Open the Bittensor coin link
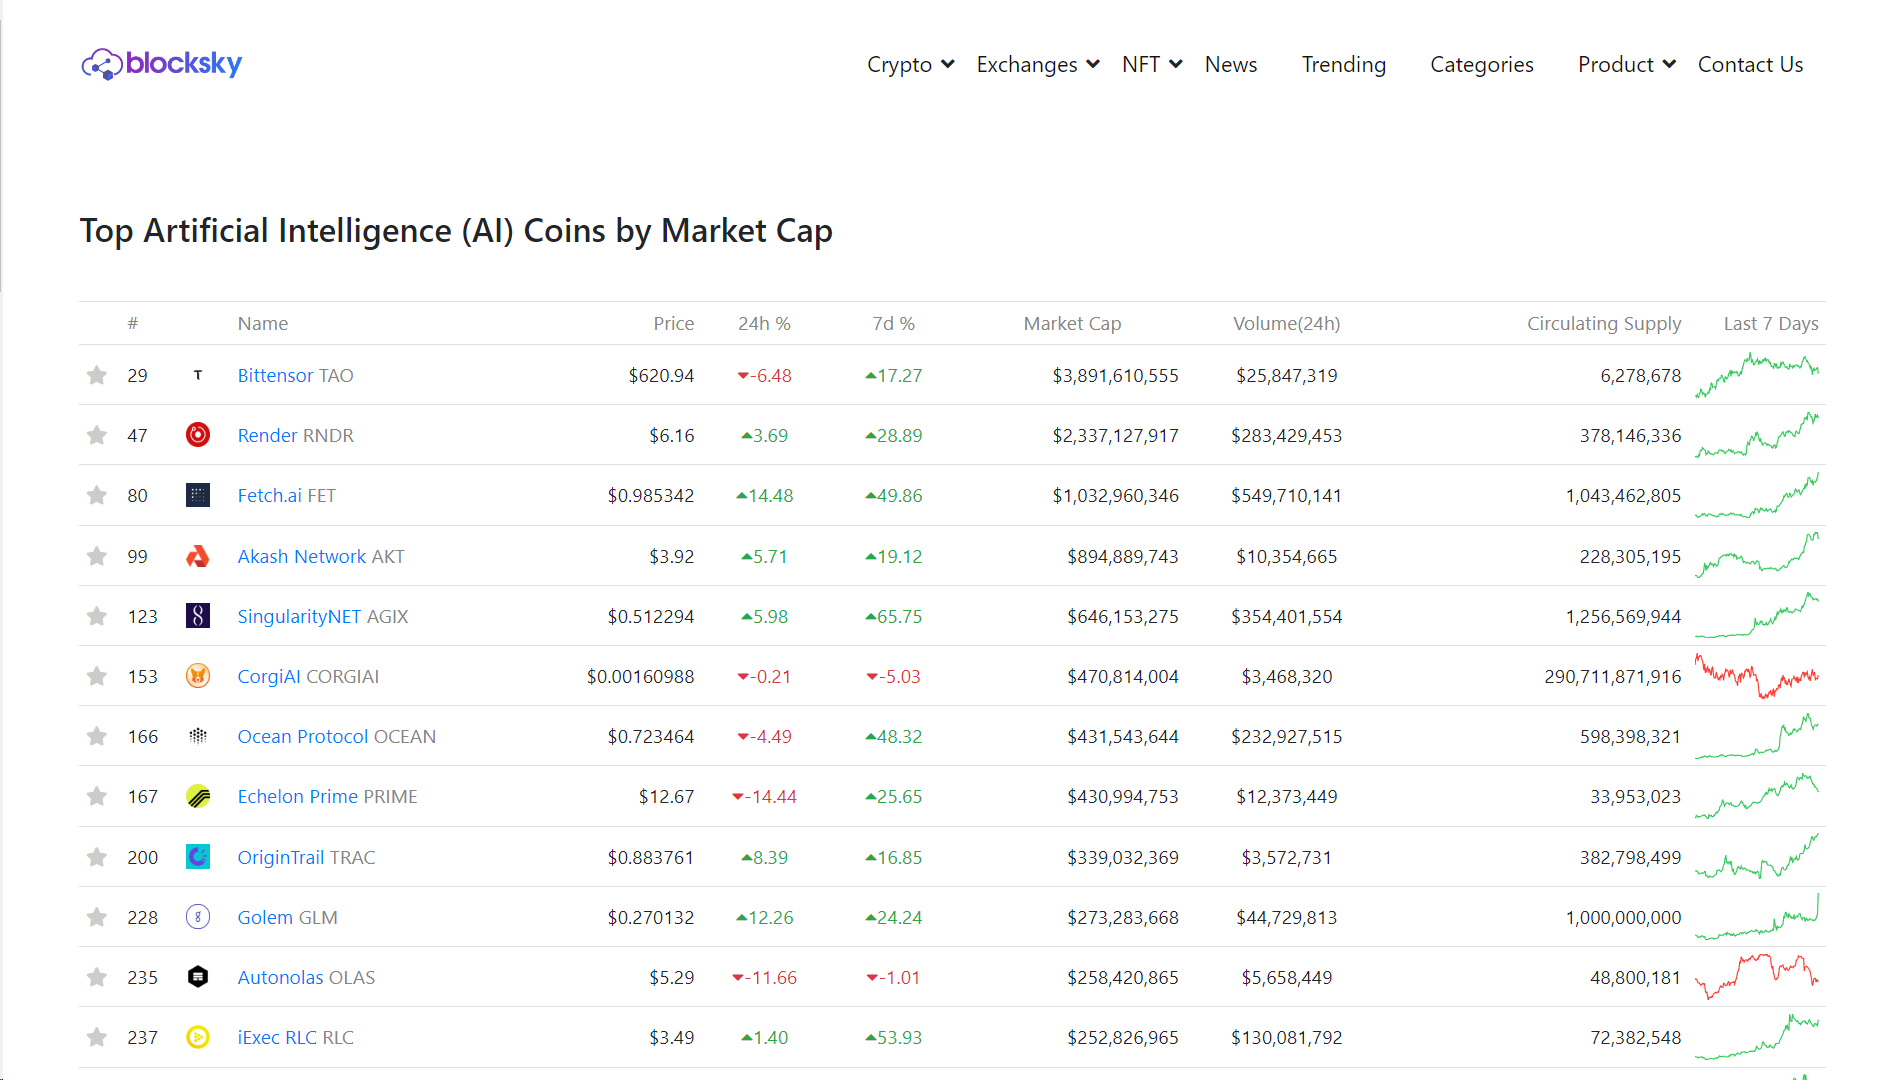The height and width of the screenshot is (1080, 1895). pyautogui.click(x=275, y=375)
